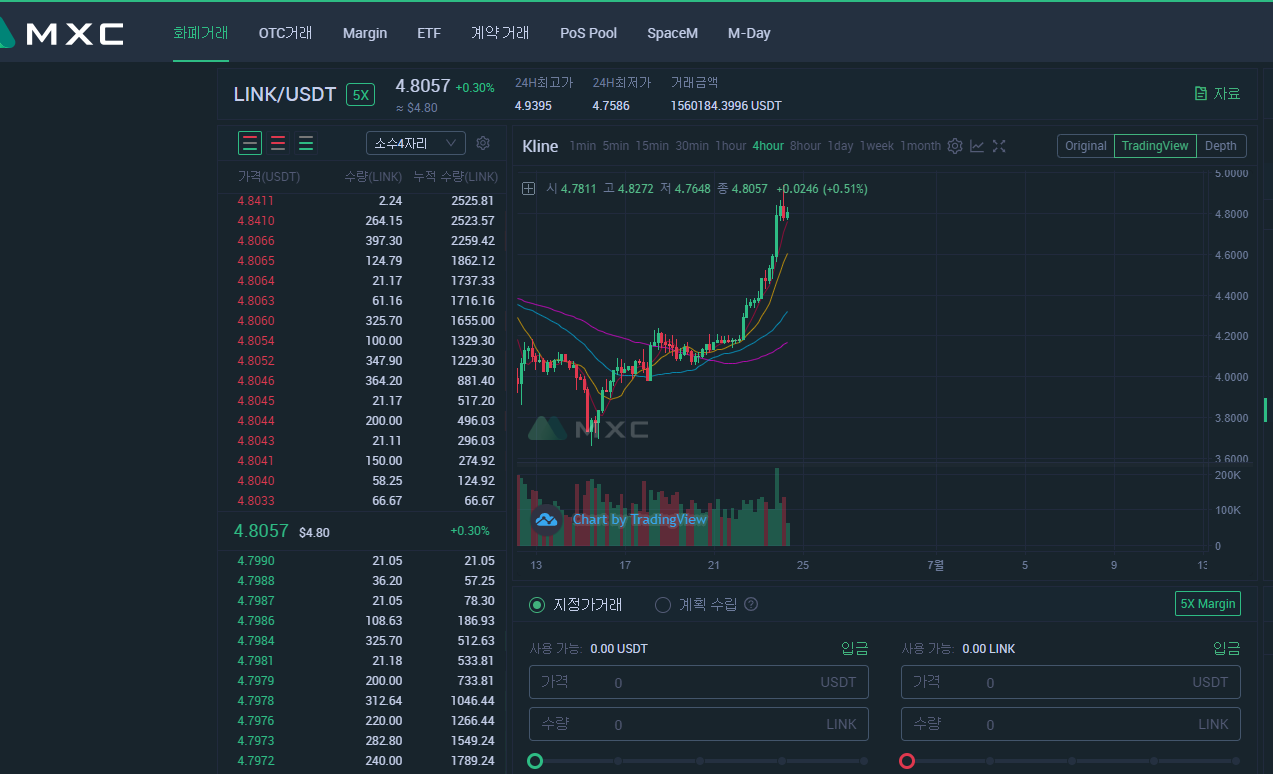Viewport: 1273px width, 774px height.
Task: Set chart interval to 4hour
Action: pyautogui.click(x=768, y=146)
